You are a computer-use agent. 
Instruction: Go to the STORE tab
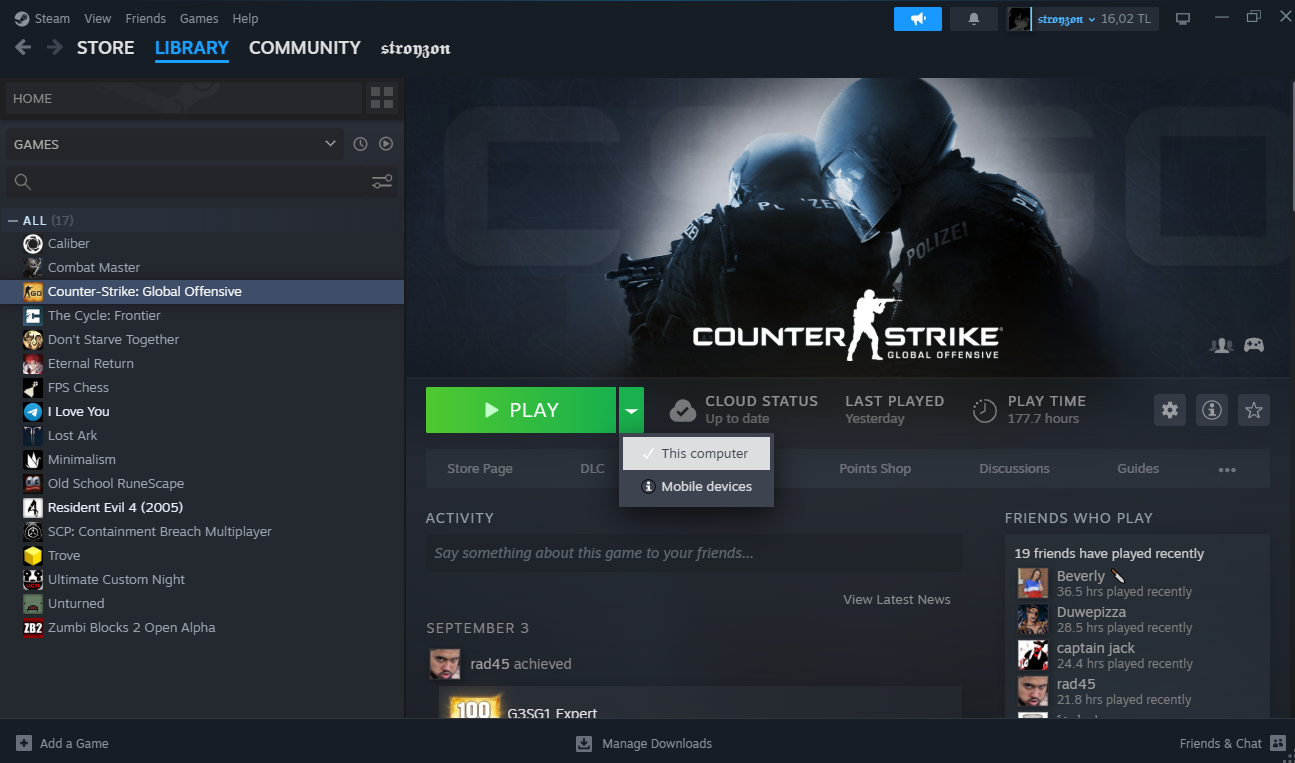[105, 47]
